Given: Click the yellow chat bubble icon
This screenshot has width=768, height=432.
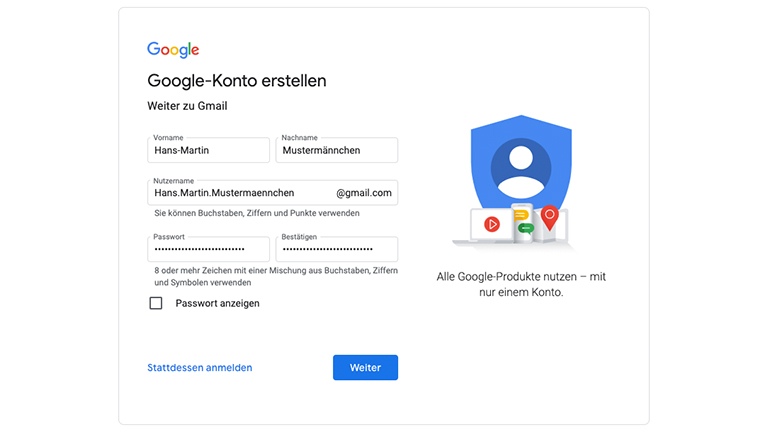Looking at the screenshot, I should coord(520,215).
